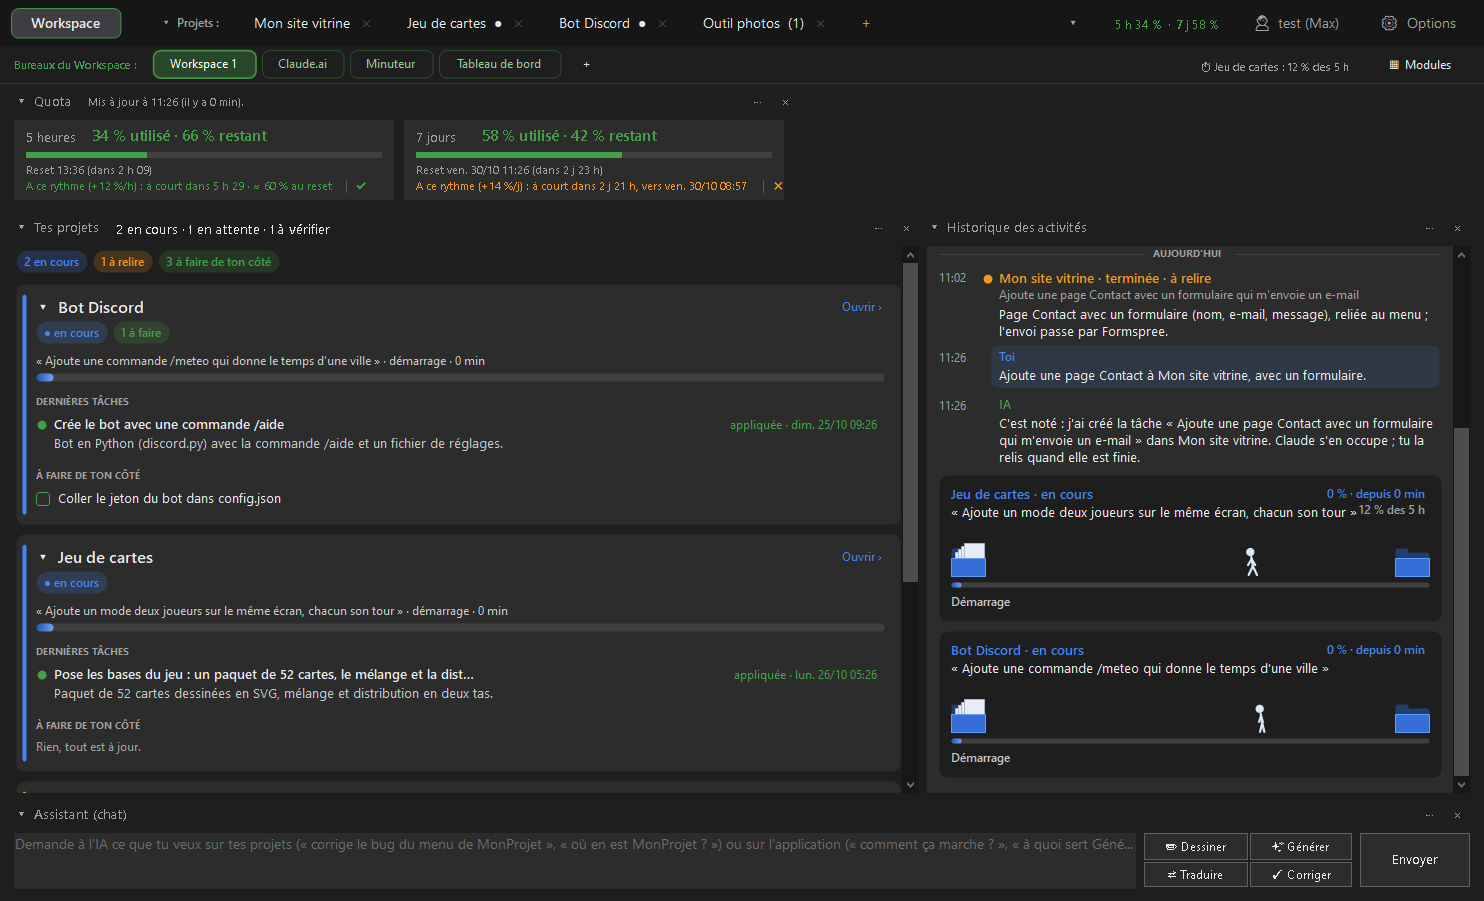Open the Modules grid icon
The image size is (1484, 901).
click(1394, 65)
